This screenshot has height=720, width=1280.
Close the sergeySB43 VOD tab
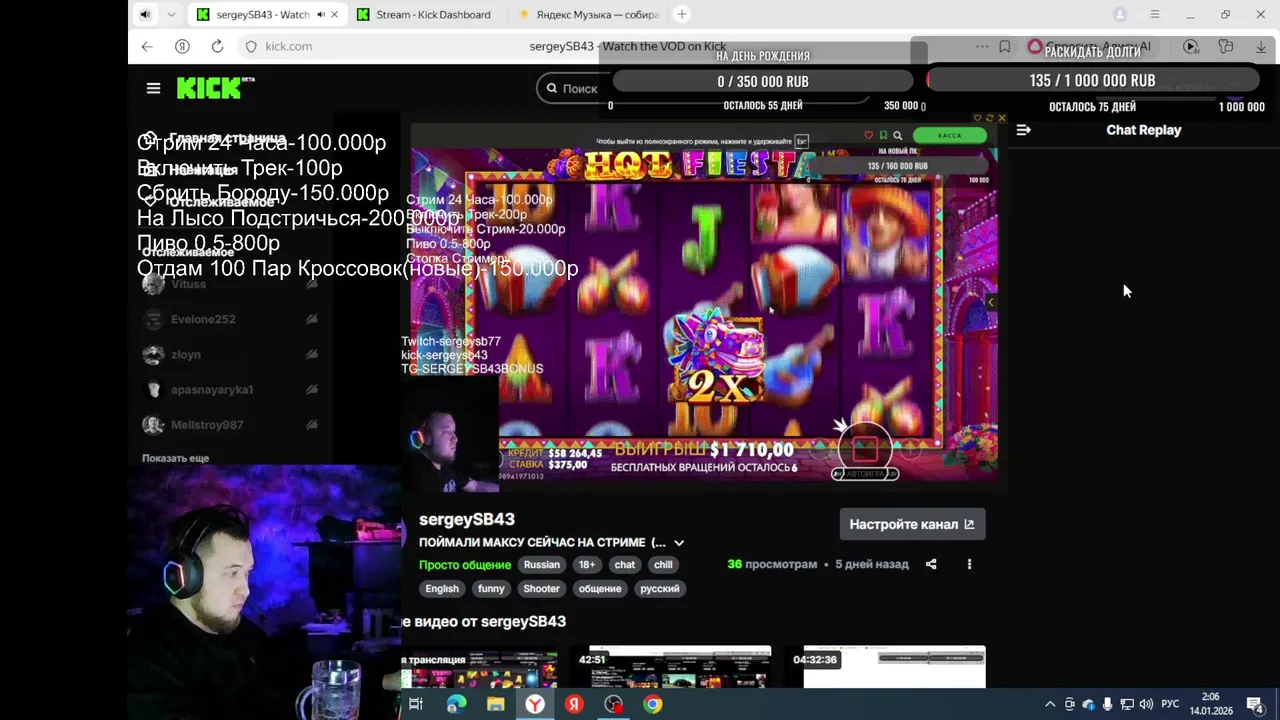tap(334, 14)
